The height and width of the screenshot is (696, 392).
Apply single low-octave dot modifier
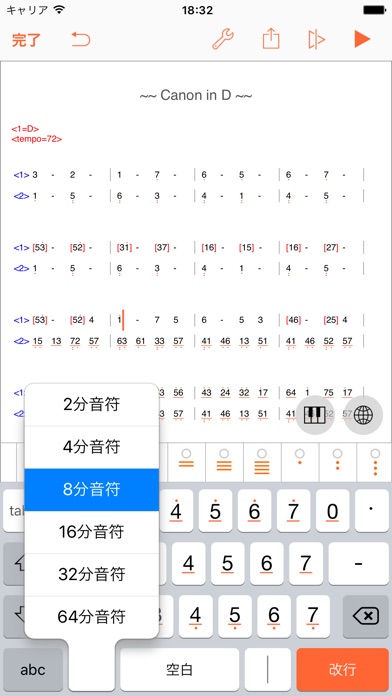pyautogui.click(x=300, y=462)
